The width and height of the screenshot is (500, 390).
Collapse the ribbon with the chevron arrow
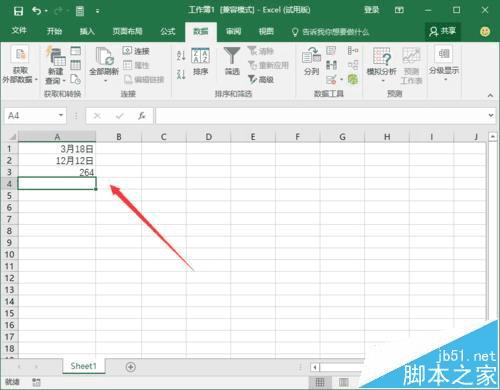490,95
